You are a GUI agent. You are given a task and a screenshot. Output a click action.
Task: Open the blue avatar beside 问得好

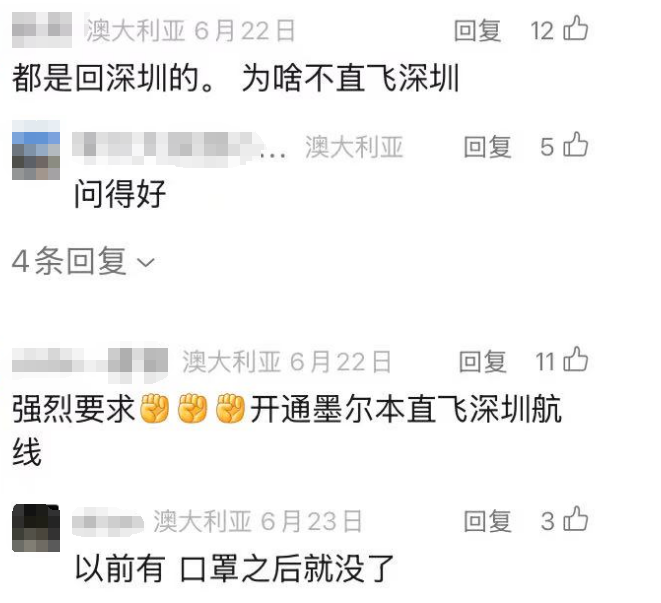click(x=36, y=150)
